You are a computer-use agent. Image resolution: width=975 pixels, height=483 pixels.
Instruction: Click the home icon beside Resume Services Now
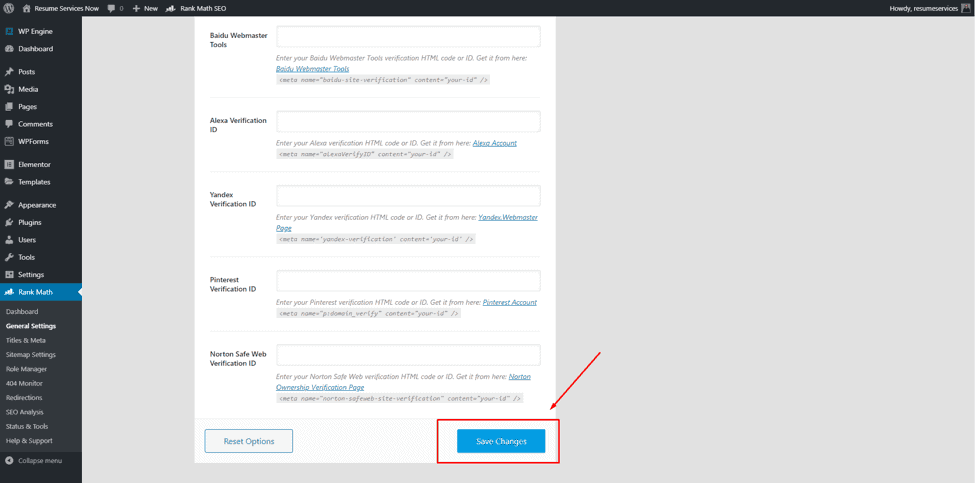coord(27,9)
